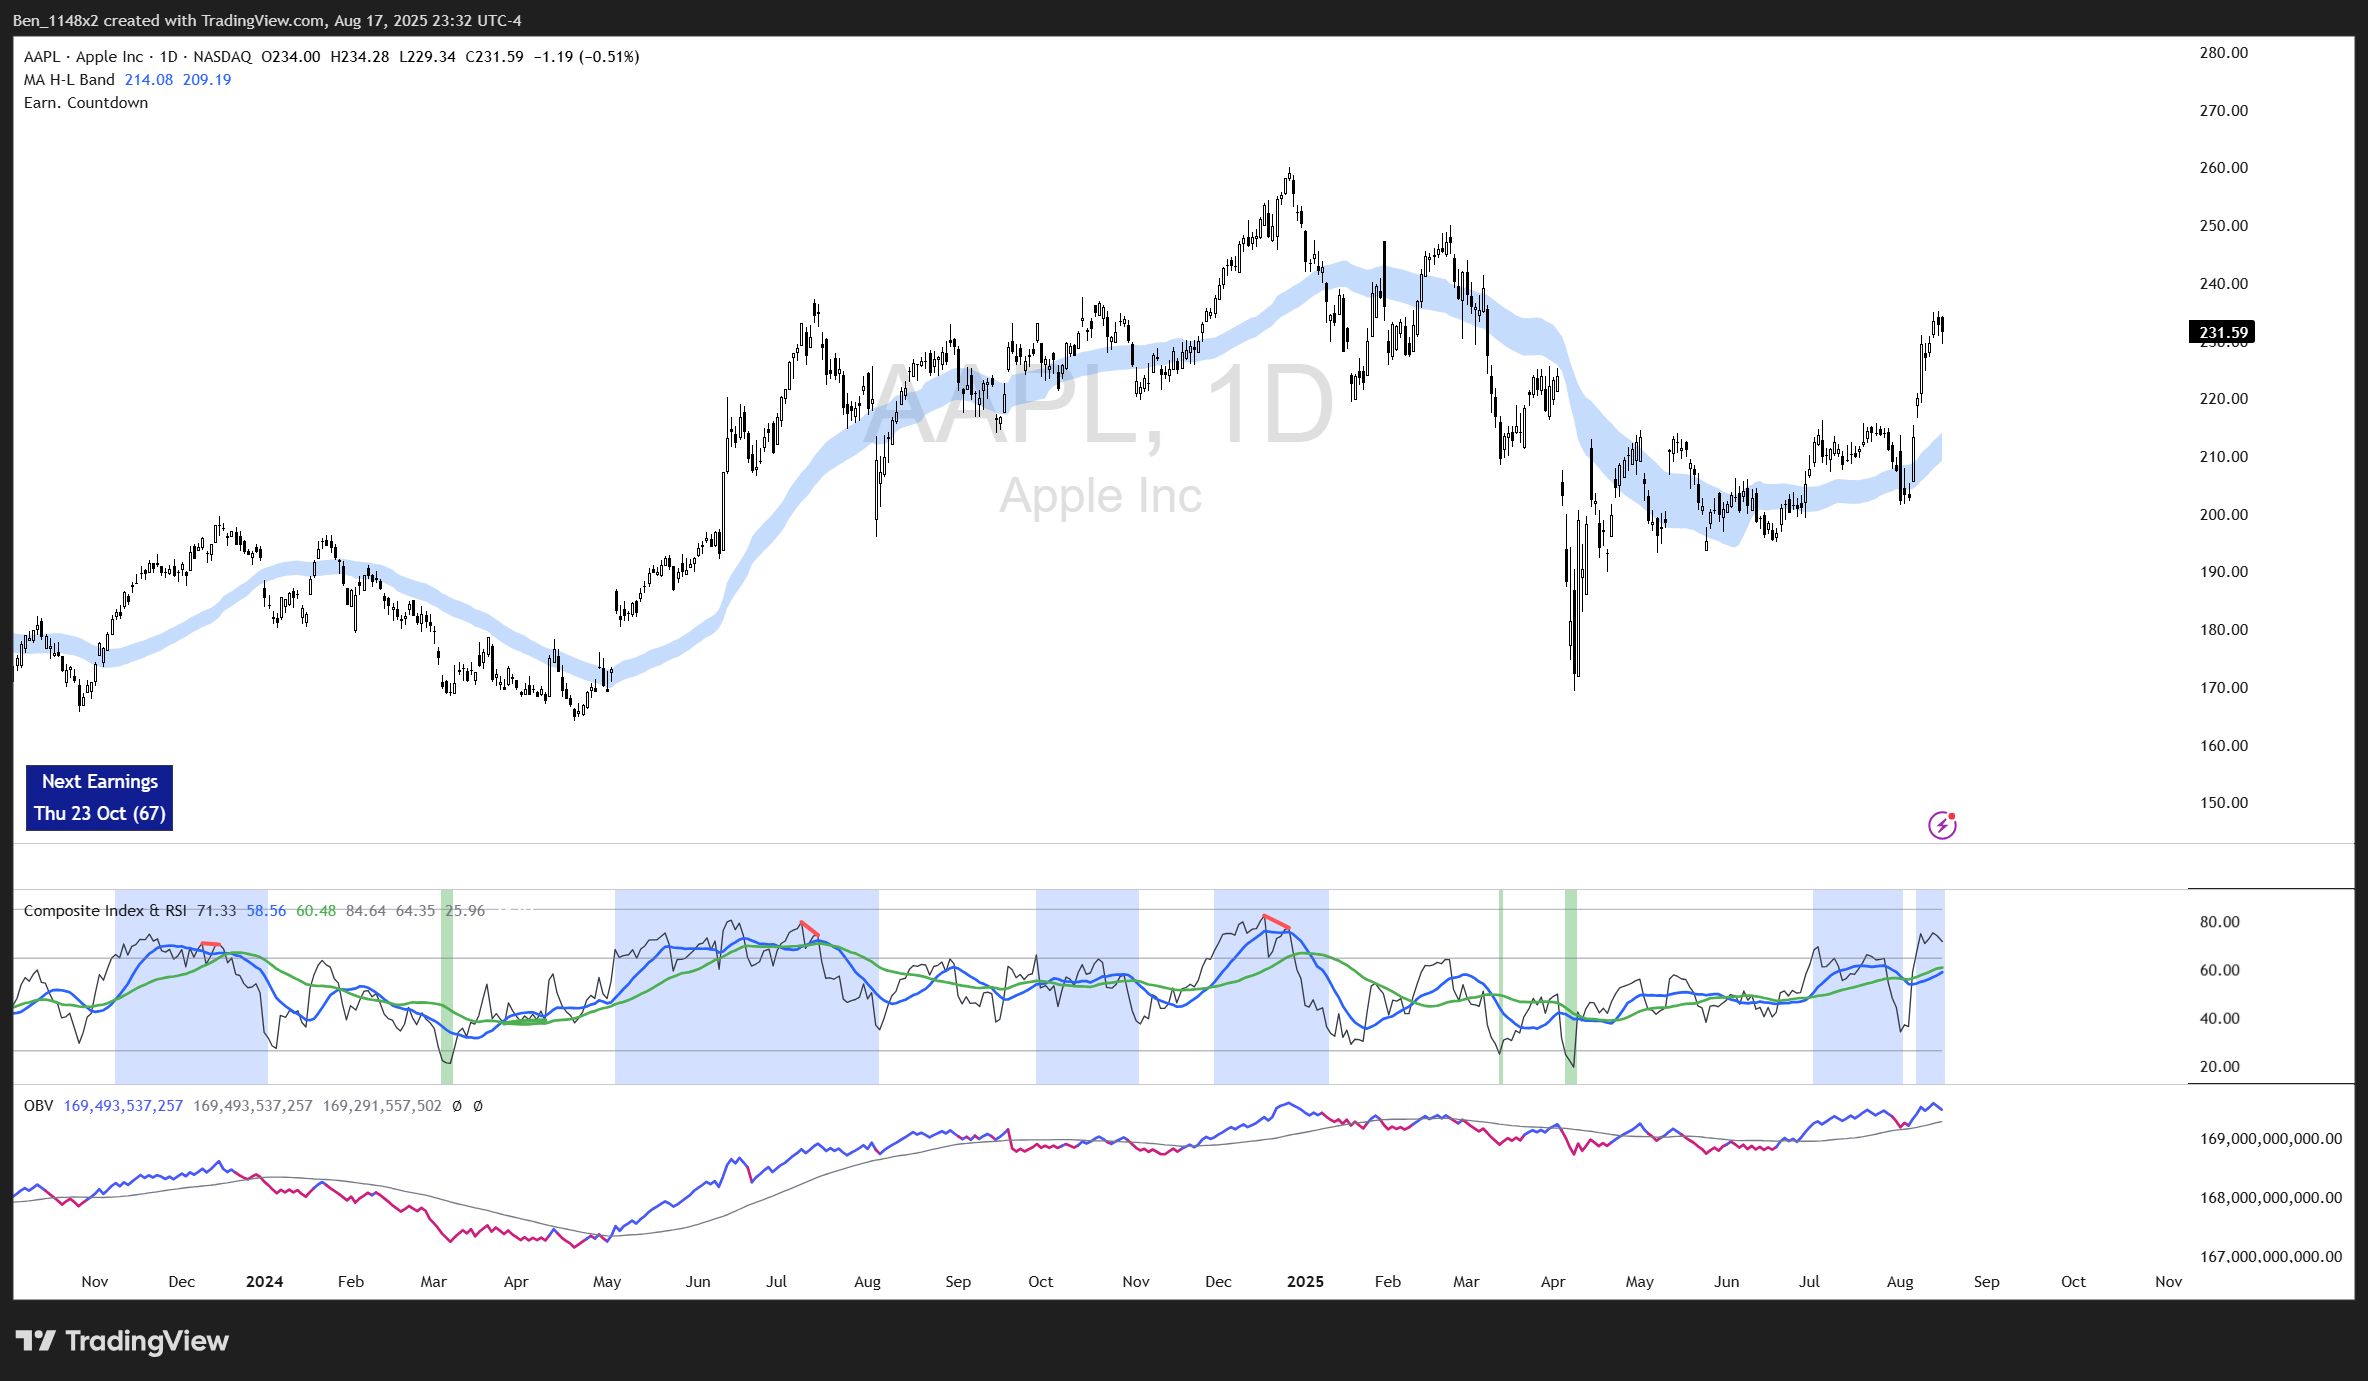Select the OBV indicator legend title

[x=38, y=1106]
